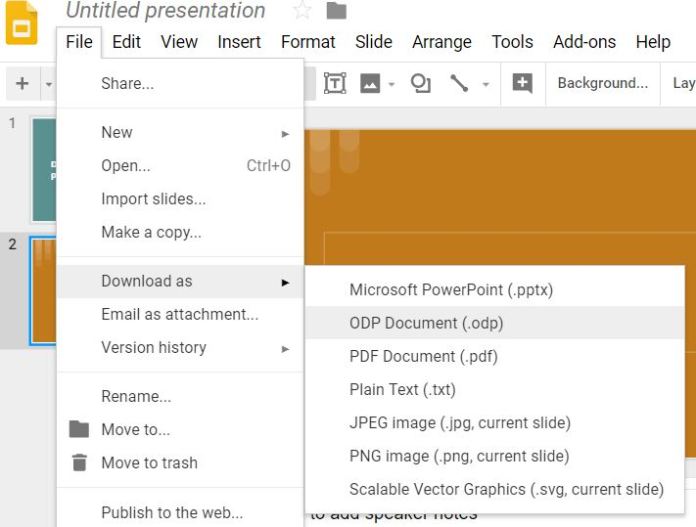Open the line type dropdown arrow

pos(486,83)
